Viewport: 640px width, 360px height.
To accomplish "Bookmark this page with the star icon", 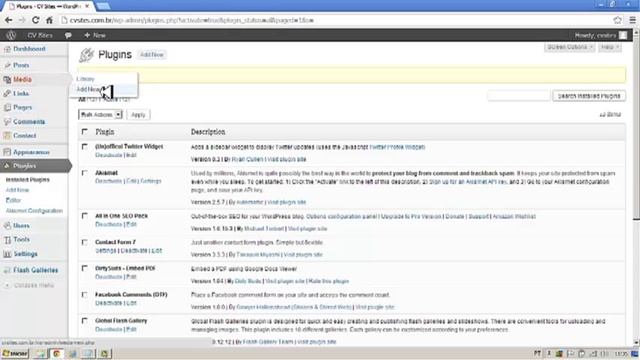I will coord(618,20).
